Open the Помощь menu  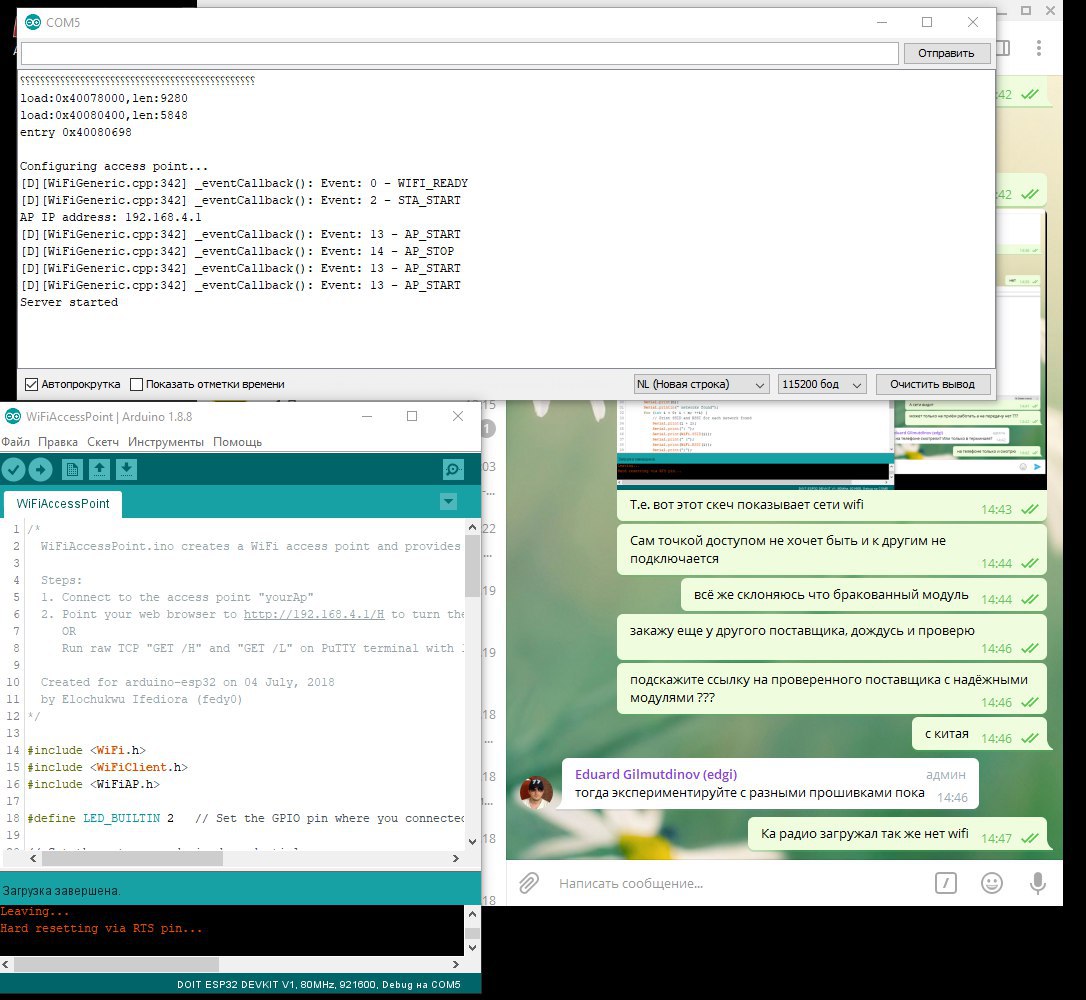pos(238,442)
